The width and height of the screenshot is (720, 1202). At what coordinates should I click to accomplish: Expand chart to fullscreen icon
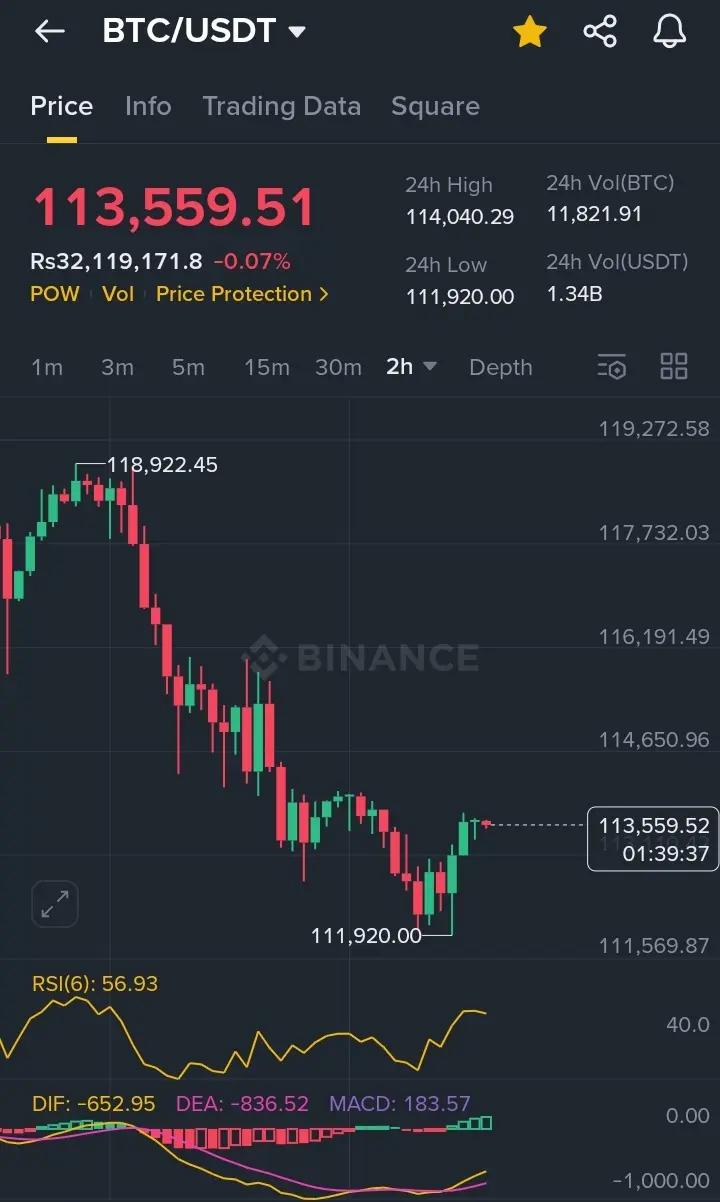(55, 904)
